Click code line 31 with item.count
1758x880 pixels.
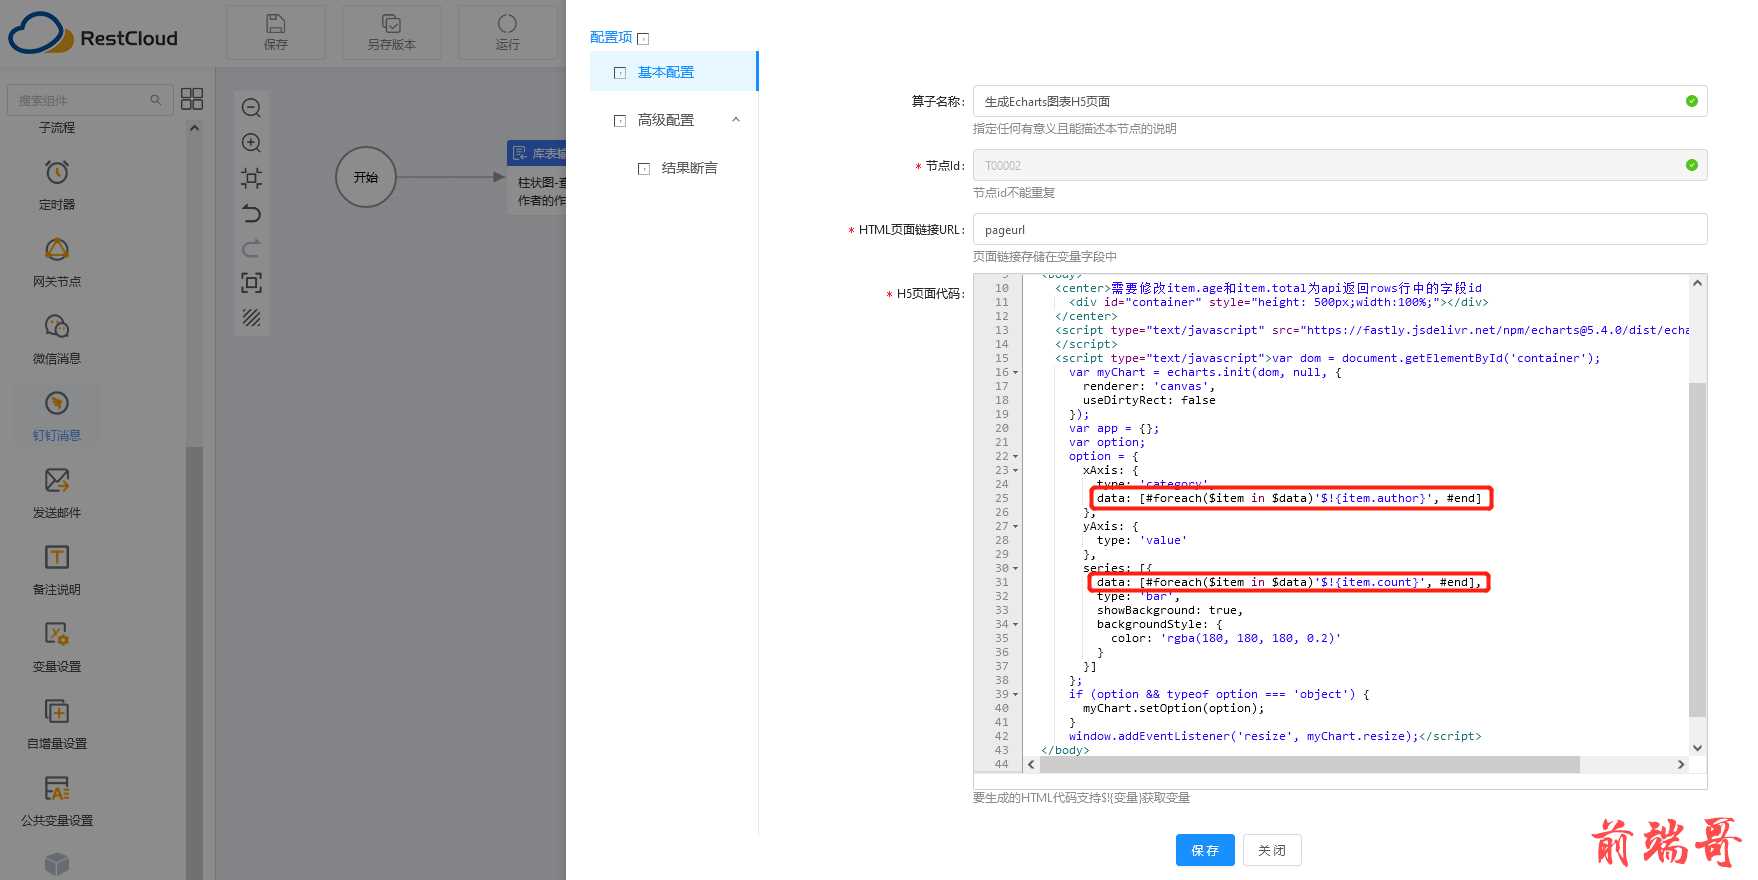(1289, 582)
